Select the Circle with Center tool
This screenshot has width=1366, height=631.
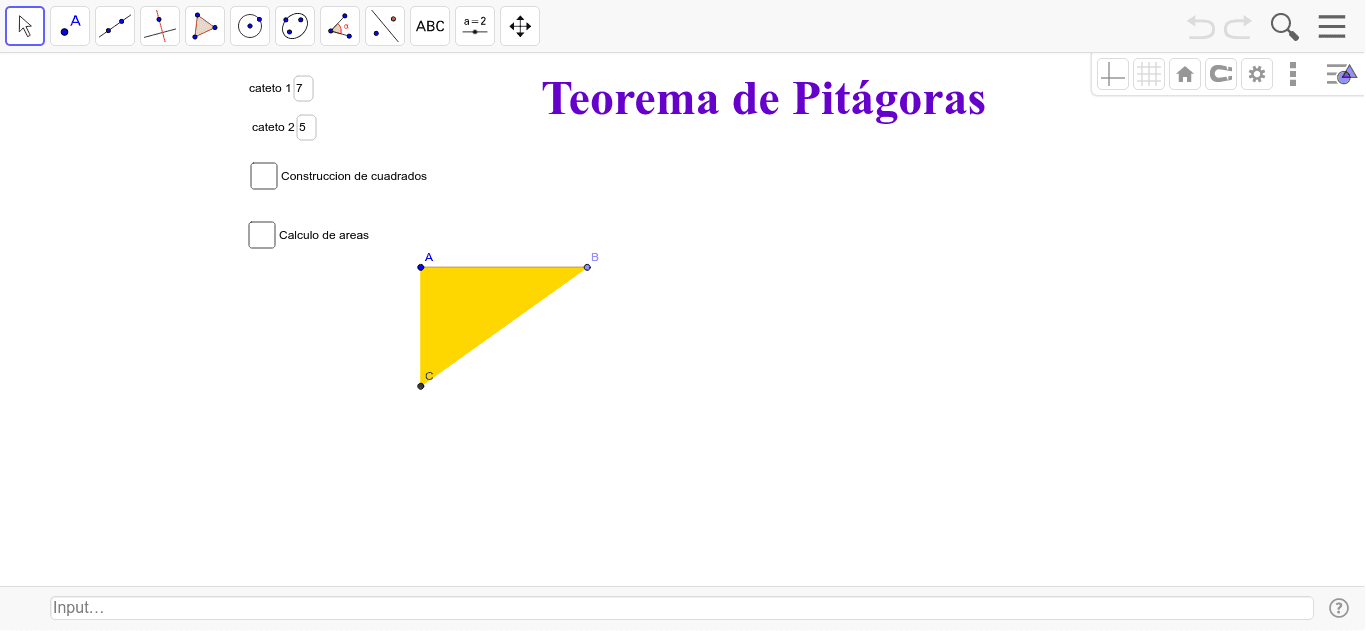click(x=250, y=26)
